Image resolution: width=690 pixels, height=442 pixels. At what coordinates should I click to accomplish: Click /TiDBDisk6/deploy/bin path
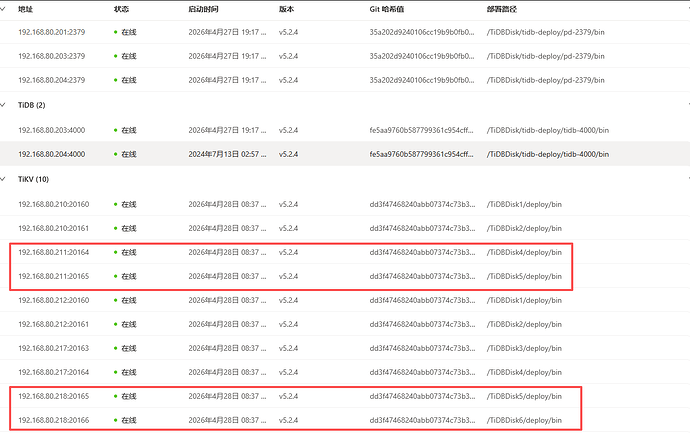524,420
